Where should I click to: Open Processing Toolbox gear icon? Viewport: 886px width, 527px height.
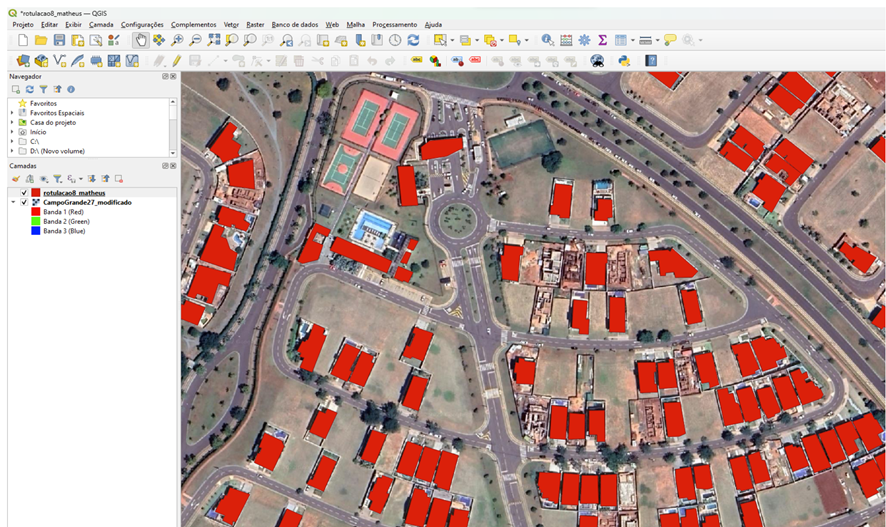tap(584, 40)
